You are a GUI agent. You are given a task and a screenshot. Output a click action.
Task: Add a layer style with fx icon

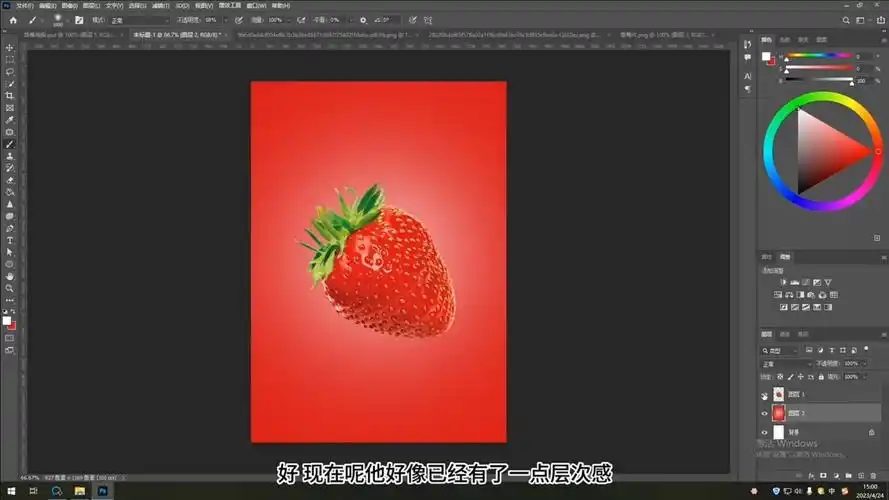tap(811, 476)
